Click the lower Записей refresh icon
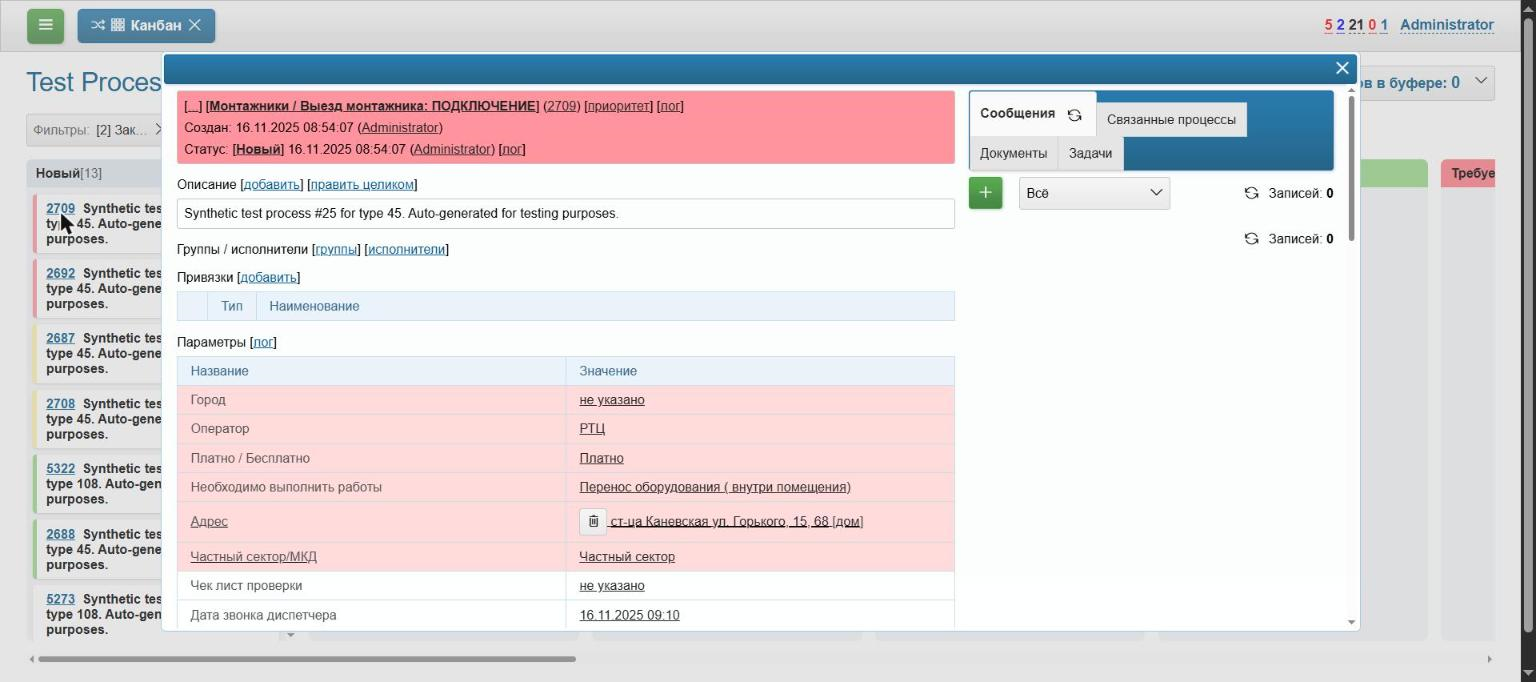 (1251, 239)
